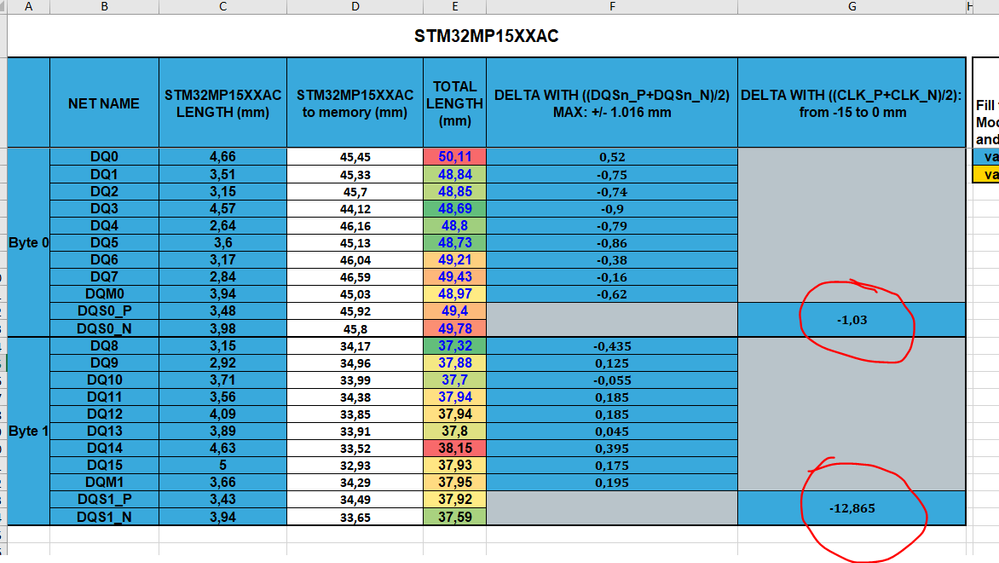This screenshot has height=563, width=999.
Task: Select the DQS1_N to-memory 33,65 cell
Action: tap(355, 517)
